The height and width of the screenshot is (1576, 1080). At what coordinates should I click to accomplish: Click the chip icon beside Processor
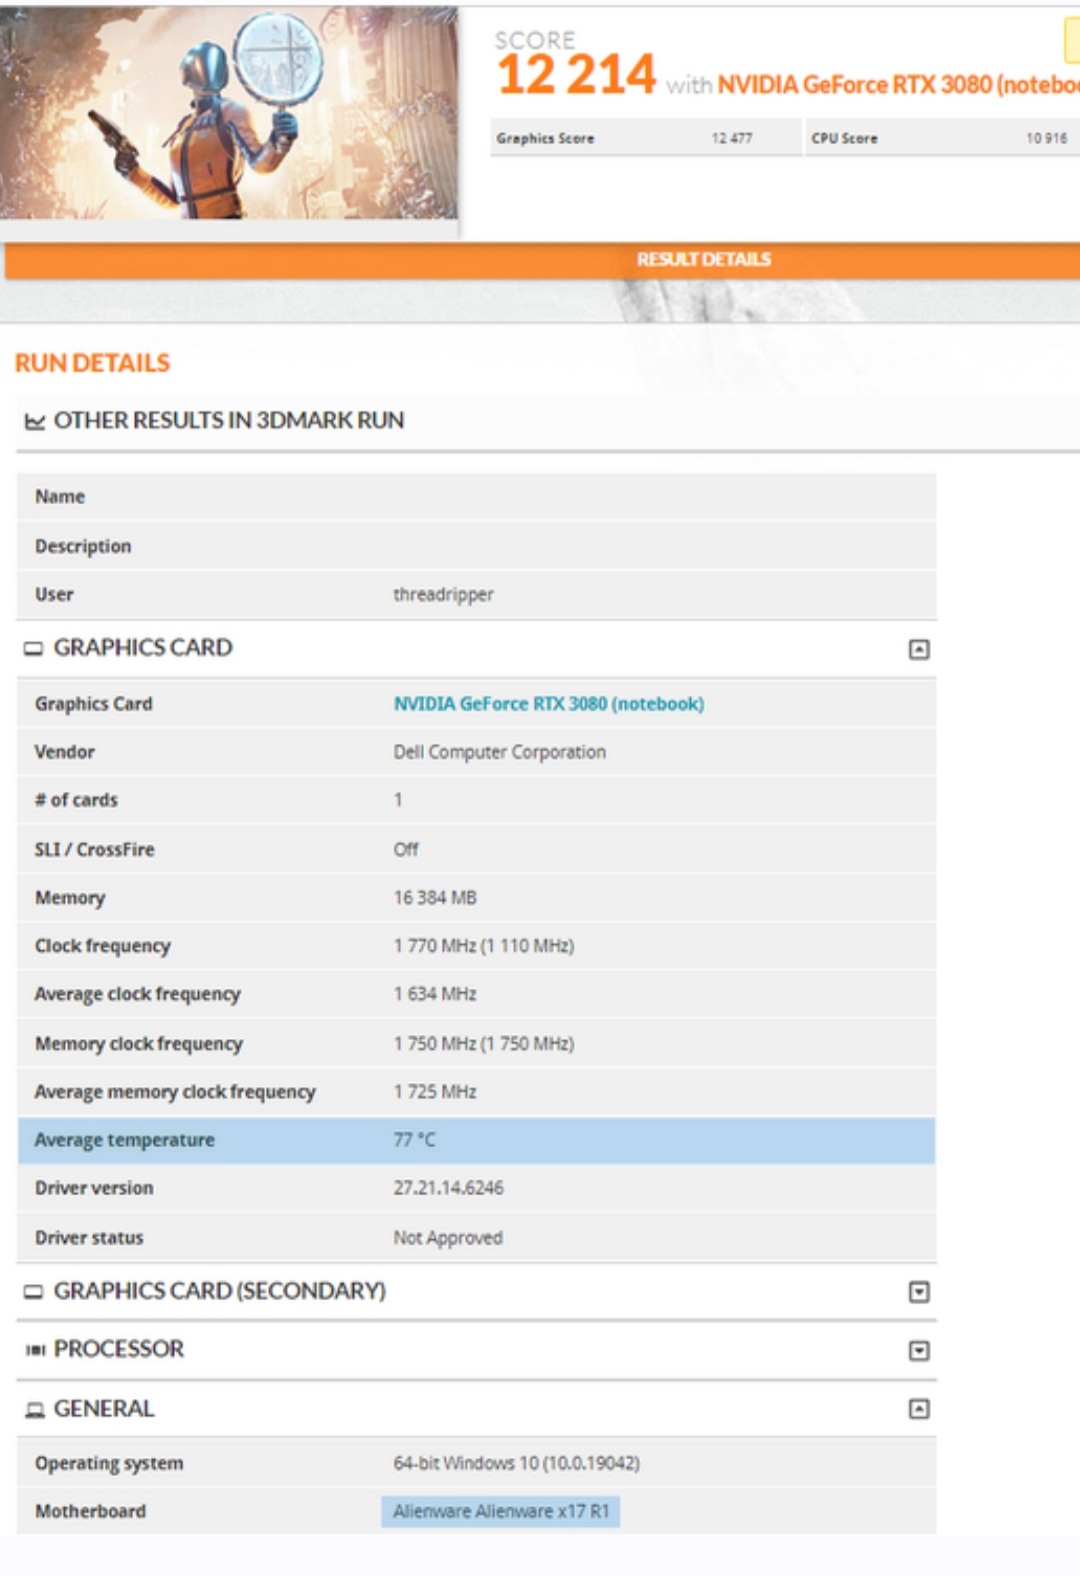(x=35, y=1350)
